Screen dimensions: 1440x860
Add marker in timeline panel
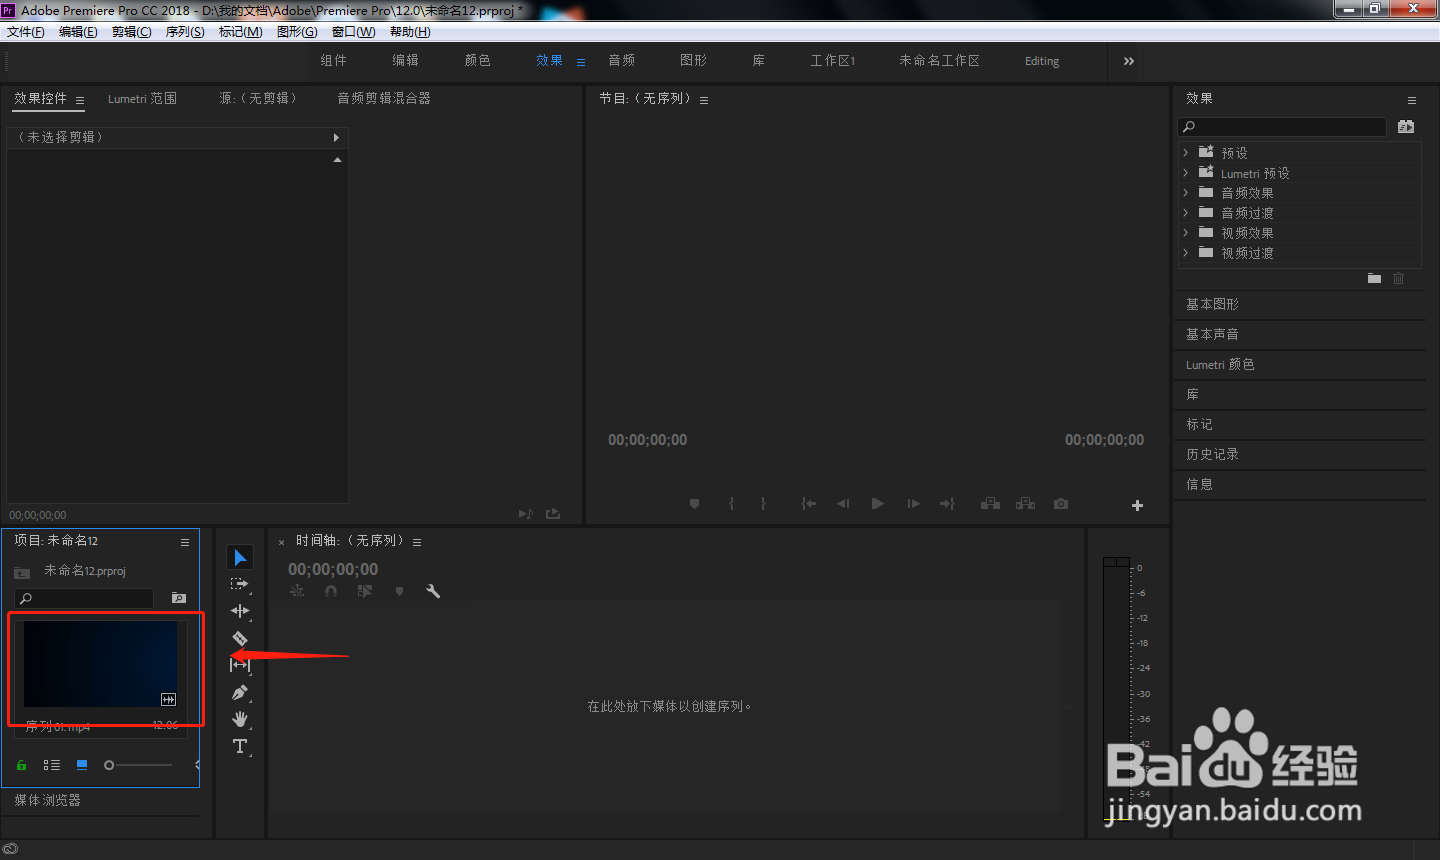(399, 591)
